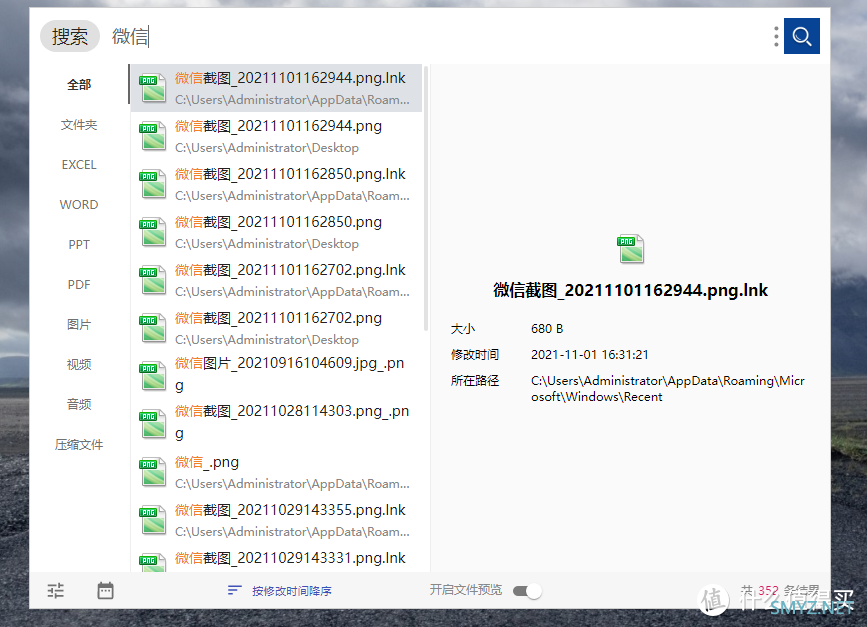Click the 搜索 label button
This screenshot has height=627, width=867.
pos(70,36)
